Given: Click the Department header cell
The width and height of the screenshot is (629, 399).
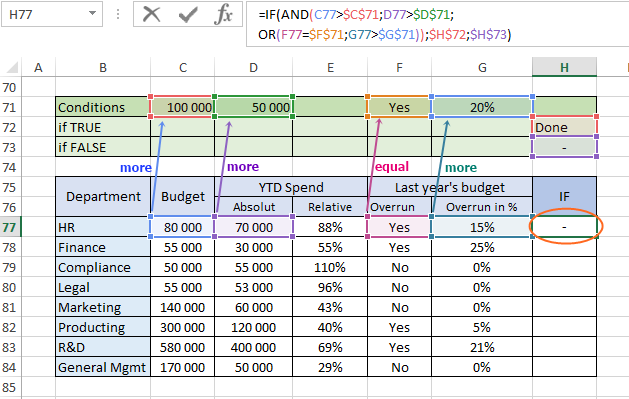Looking at the screenshot, I should 103,196.
